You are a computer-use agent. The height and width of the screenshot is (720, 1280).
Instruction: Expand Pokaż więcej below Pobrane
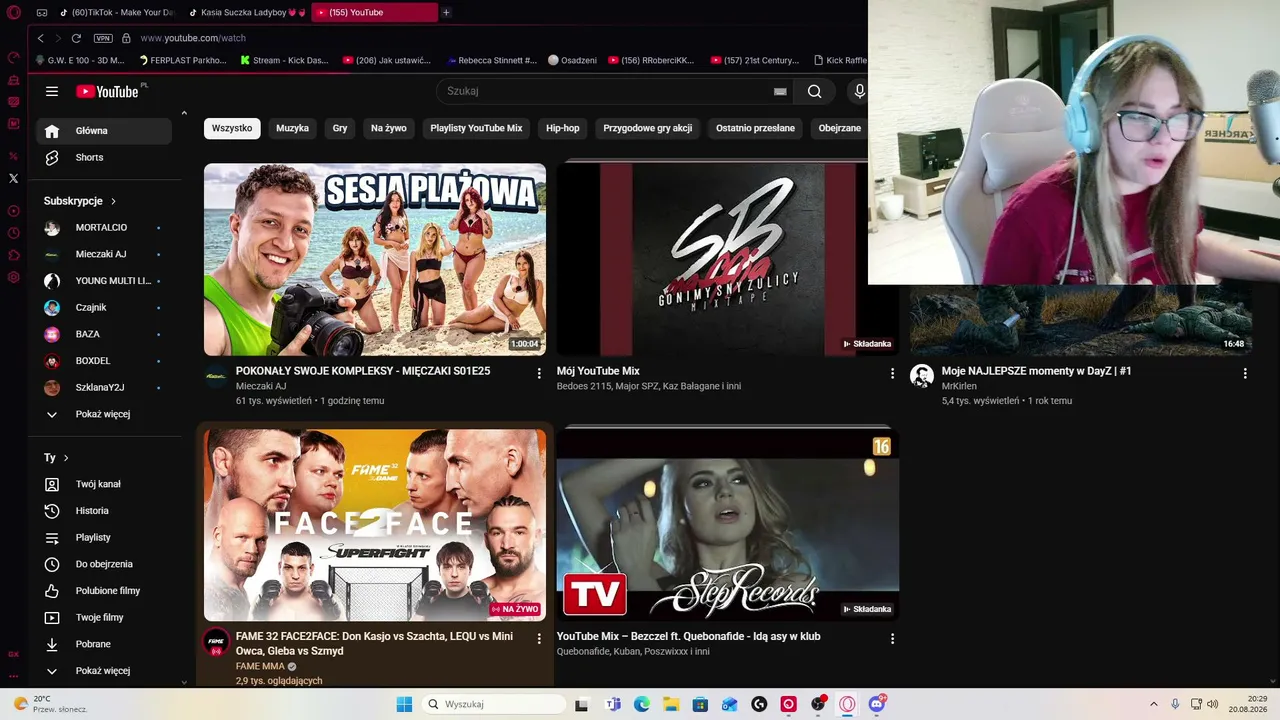point(104,671)
